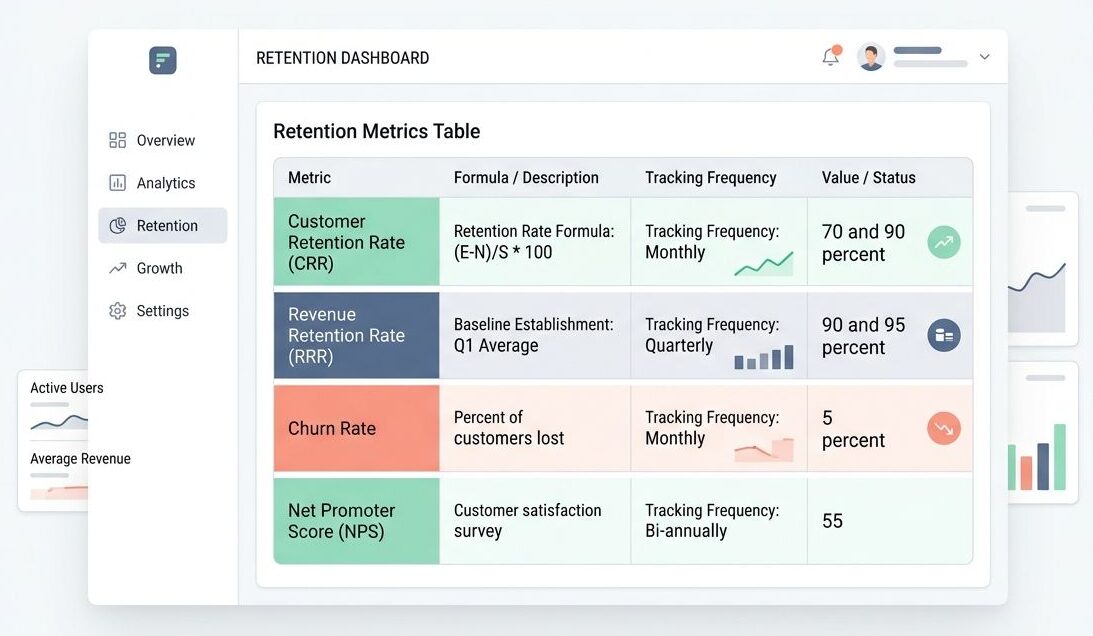Viewport: 1093px width, 636px height.
Task: Click the Retention Metrics Table heading
Action: [377, 131]
